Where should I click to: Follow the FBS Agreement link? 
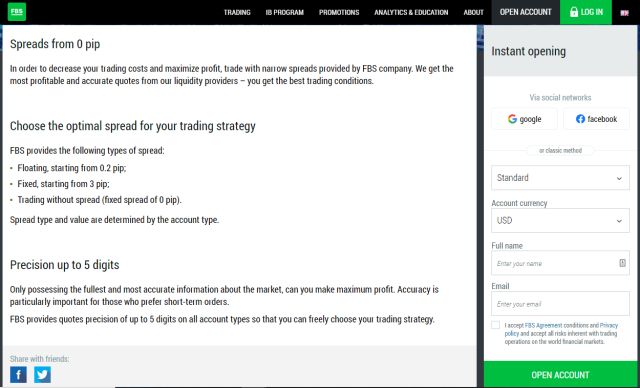click(543, 325)
